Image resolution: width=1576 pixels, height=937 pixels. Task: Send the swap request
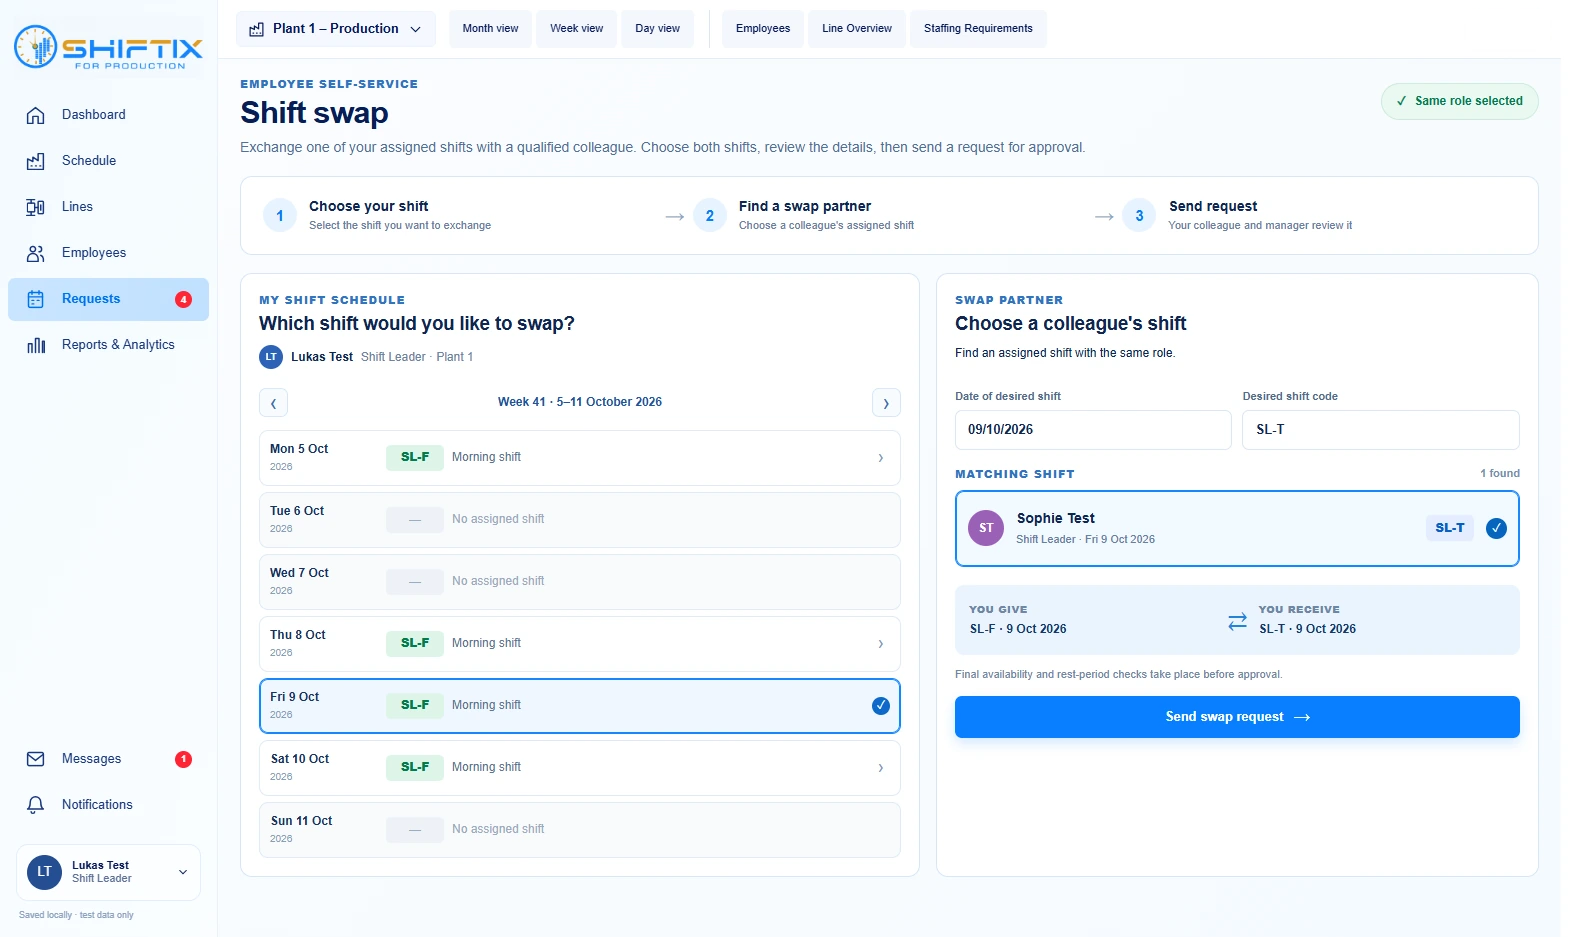pyautogui.click(x=1237, y=717)
